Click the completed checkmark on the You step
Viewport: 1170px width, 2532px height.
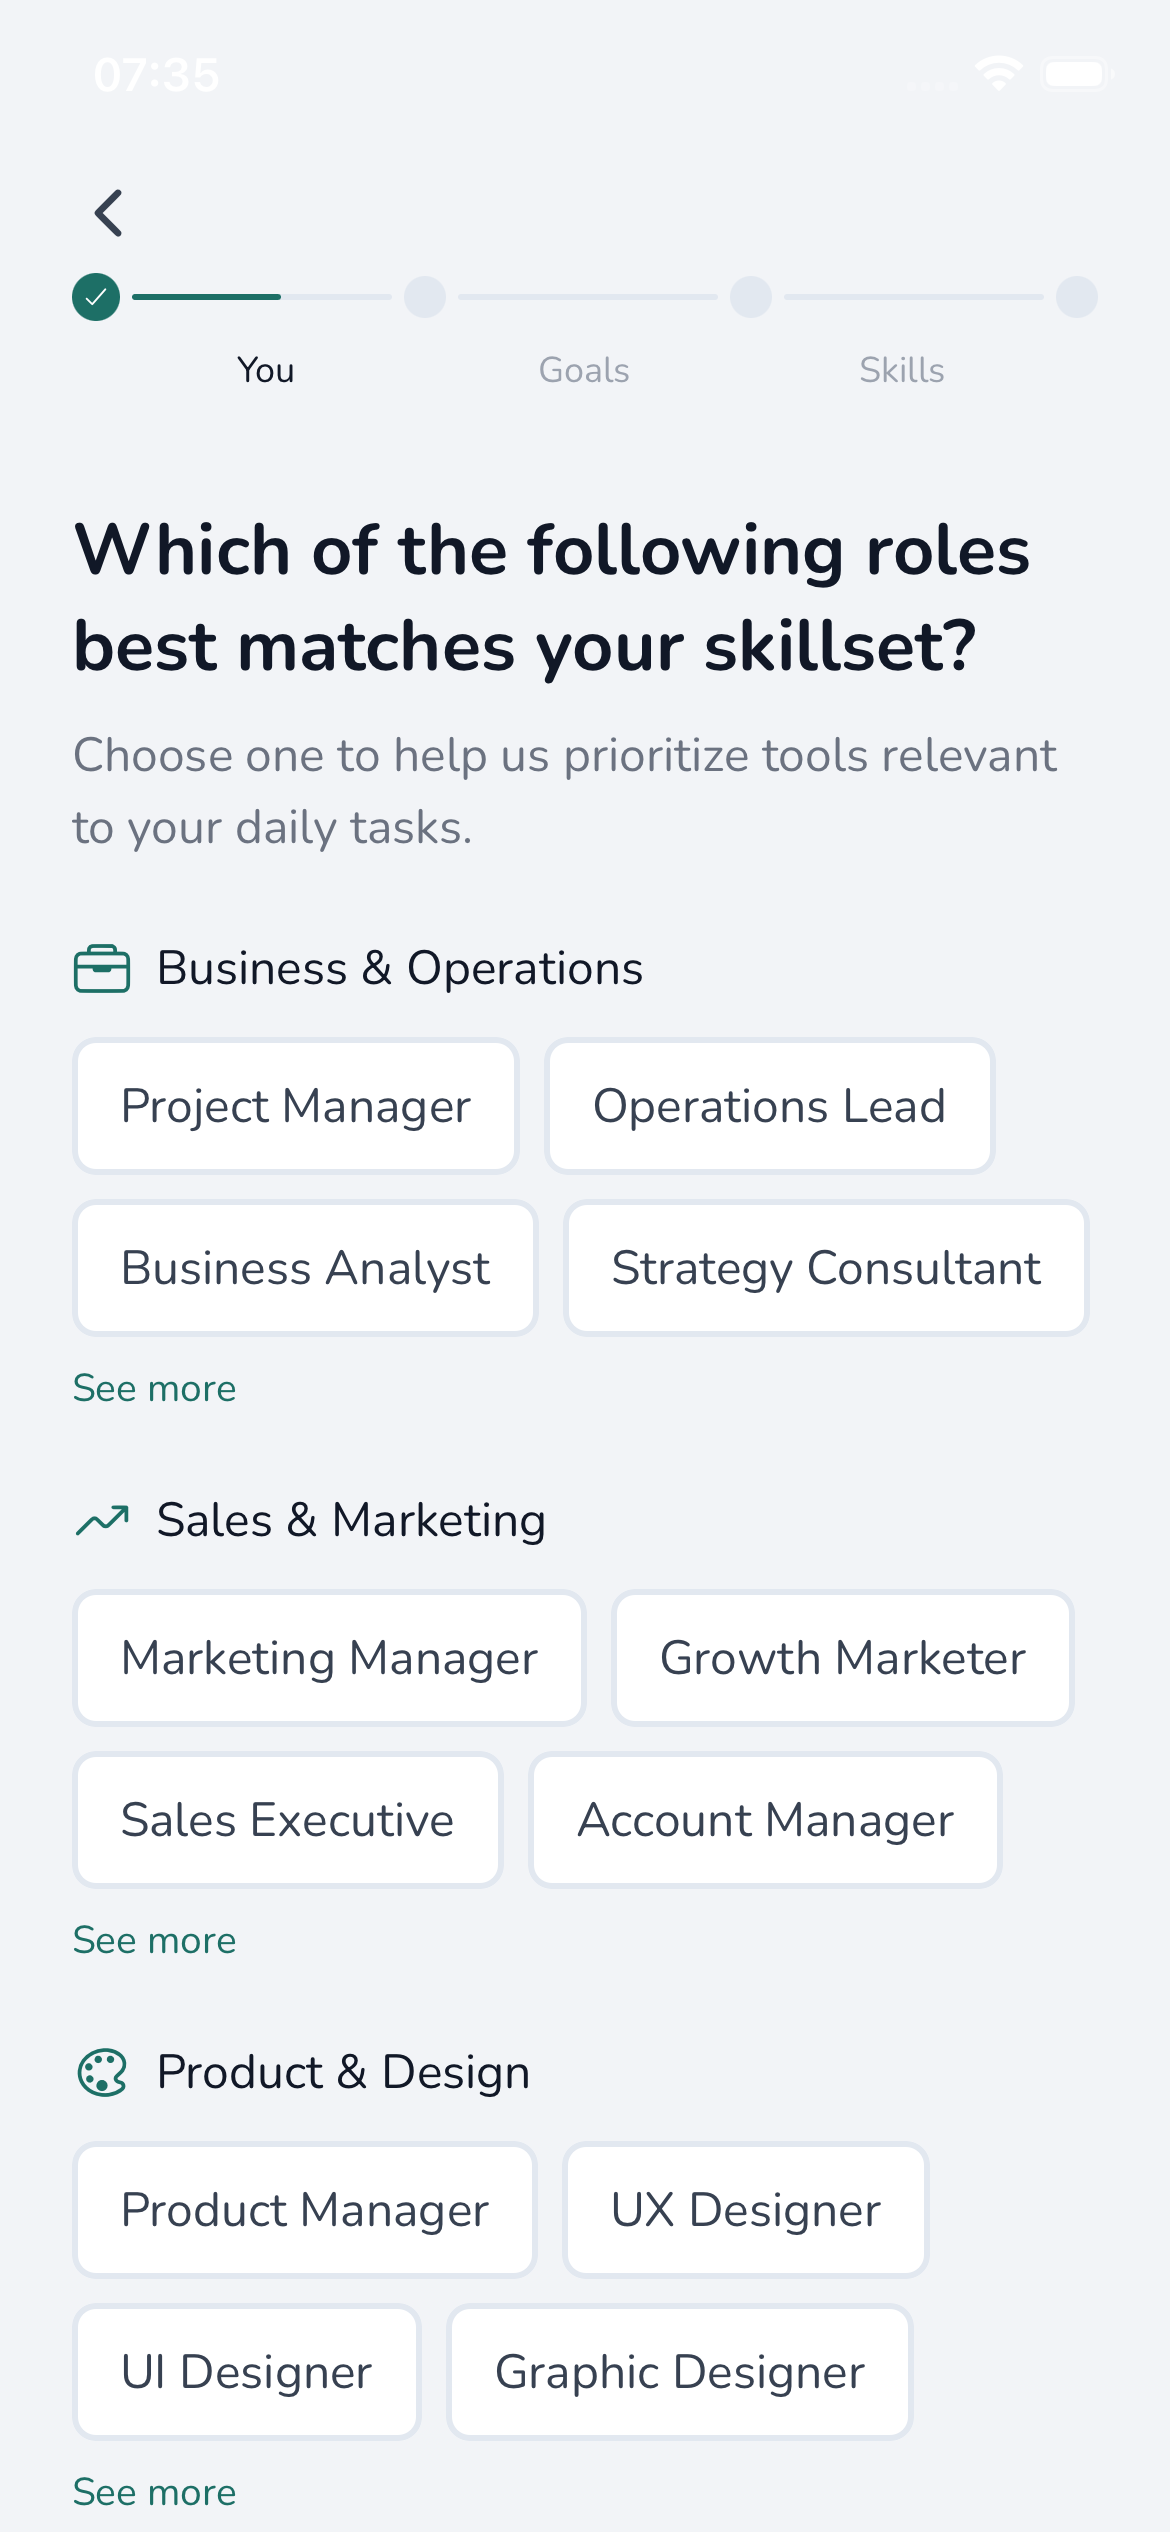[x=95, y=296]
